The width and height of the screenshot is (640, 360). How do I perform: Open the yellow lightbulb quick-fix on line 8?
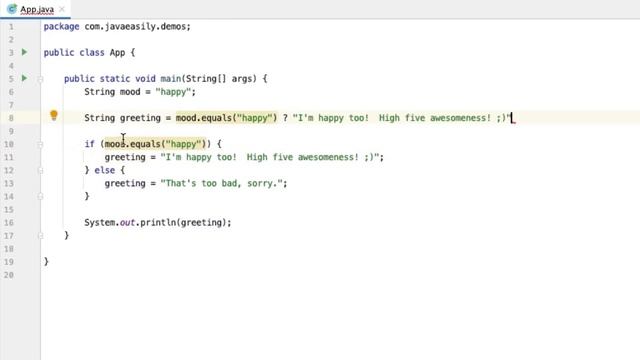point(54,116)
